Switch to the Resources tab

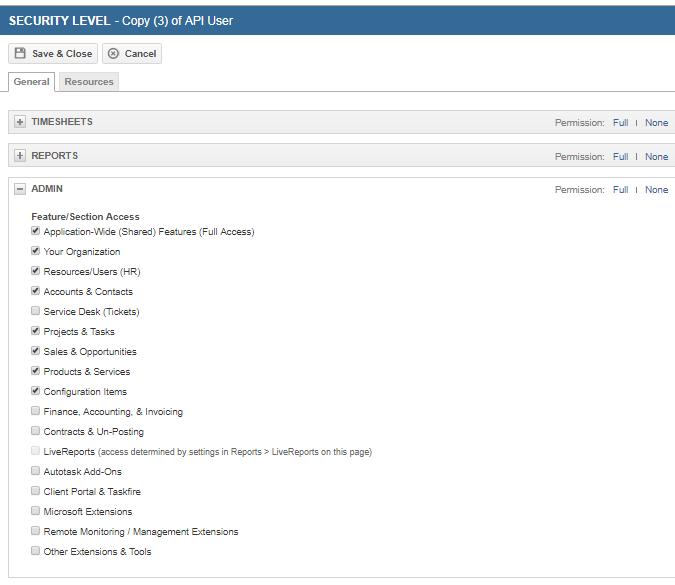(x=89, y=82)
